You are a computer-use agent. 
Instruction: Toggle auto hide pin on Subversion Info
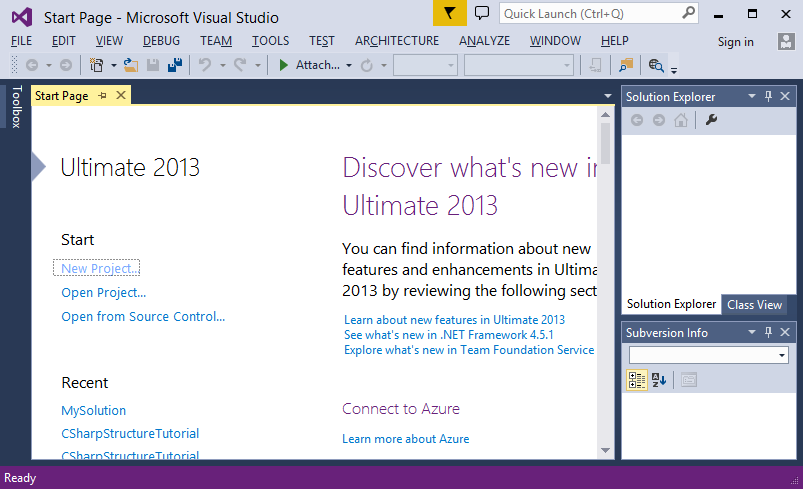click(x=768, y=332)
